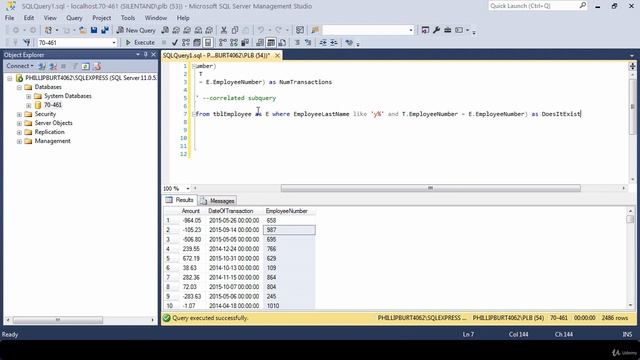Click the Activity Monitor icon
This screenshot has width=640, height=360.
[x=300, y=30]
